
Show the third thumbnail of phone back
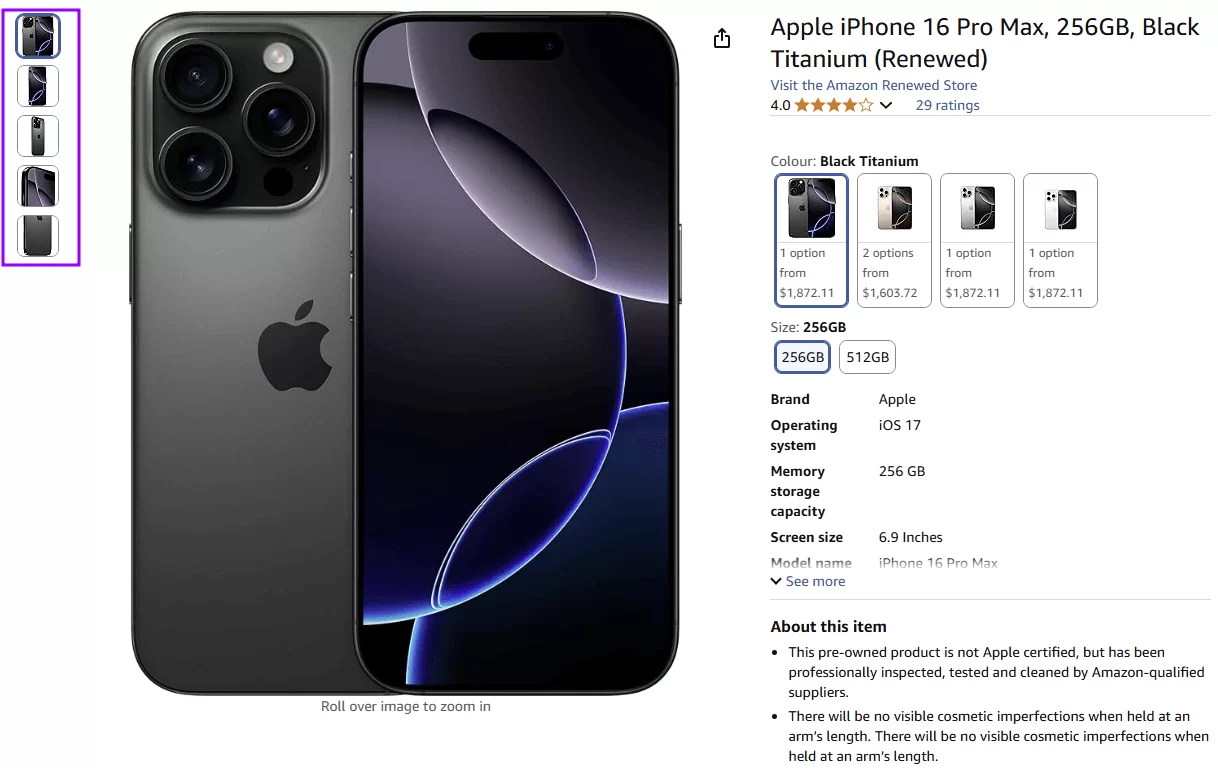[x=38, y=136]
